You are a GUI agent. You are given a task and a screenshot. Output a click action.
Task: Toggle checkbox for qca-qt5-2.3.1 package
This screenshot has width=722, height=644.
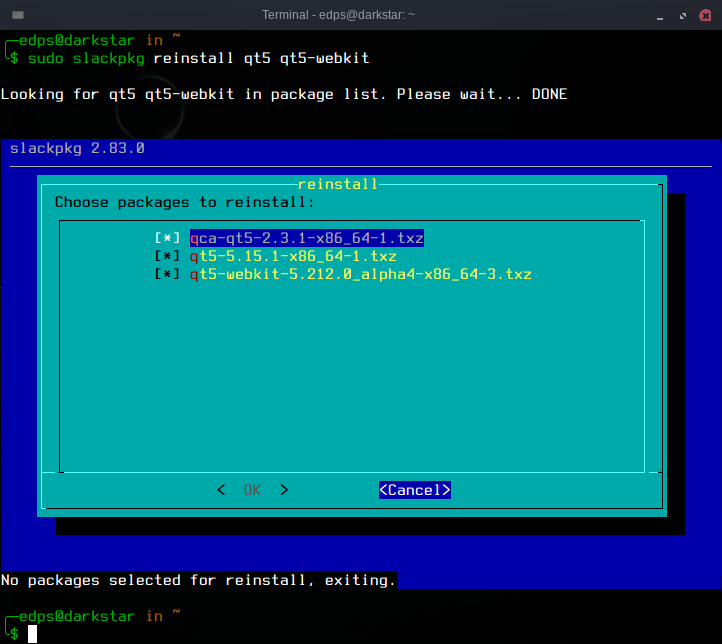167,238
